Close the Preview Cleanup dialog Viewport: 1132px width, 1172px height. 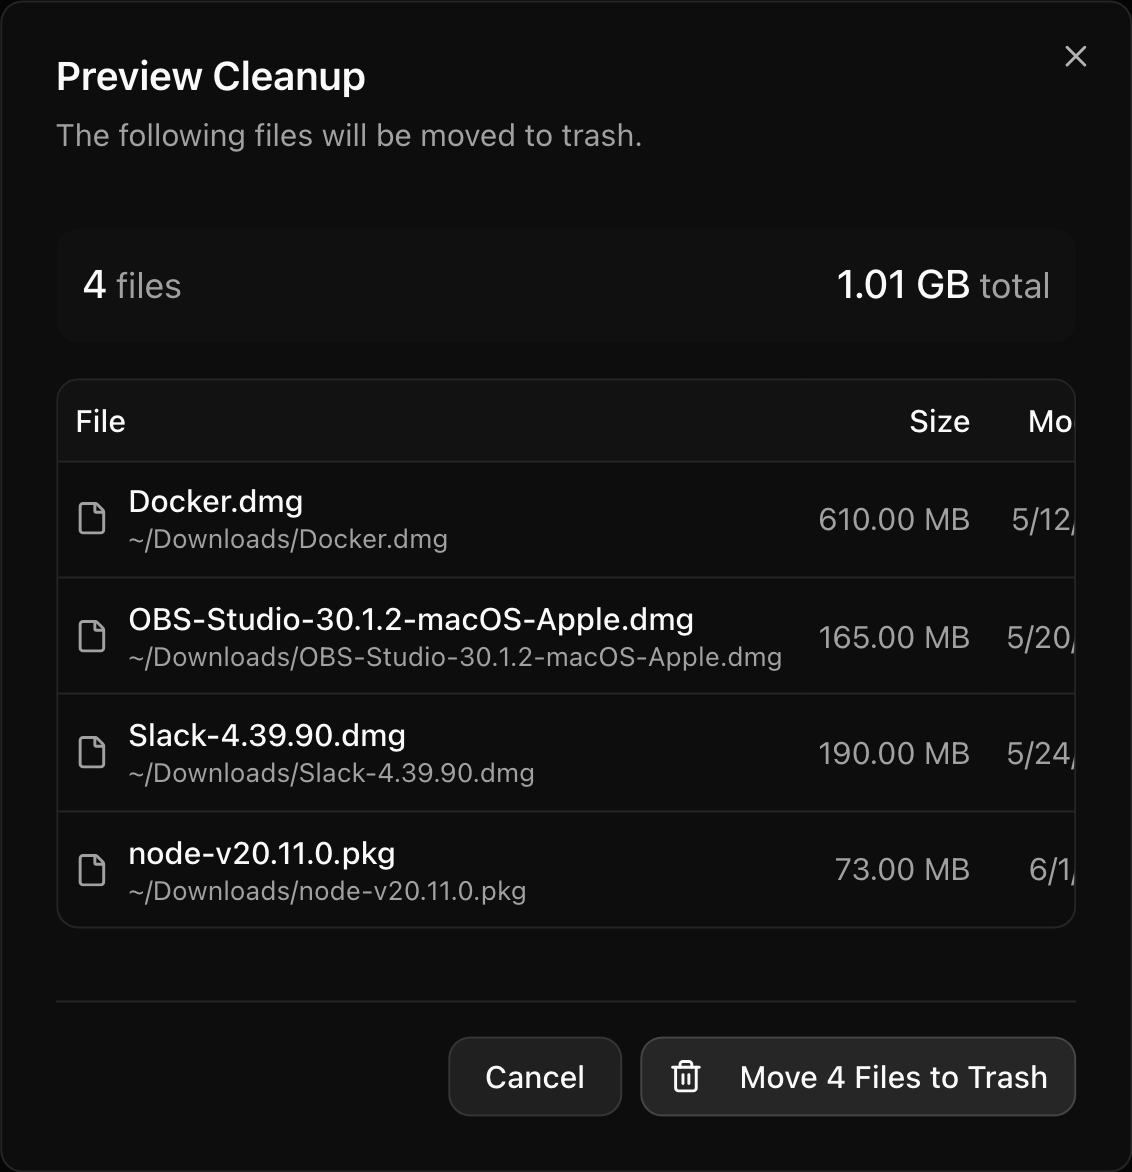click(1075, 56)
